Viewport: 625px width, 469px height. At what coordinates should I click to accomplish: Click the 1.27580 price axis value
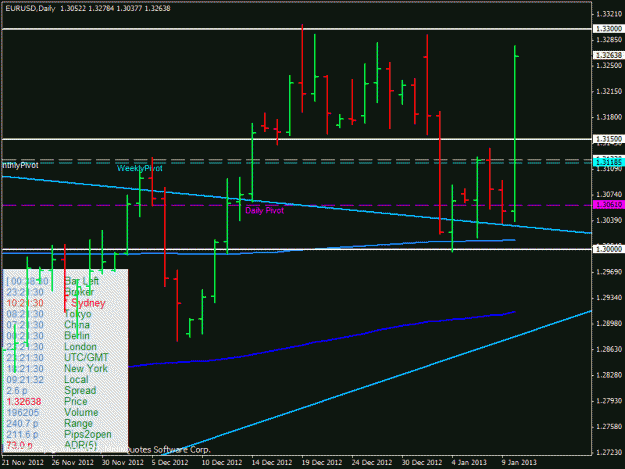pyautogui.click(x=609, y=426)
